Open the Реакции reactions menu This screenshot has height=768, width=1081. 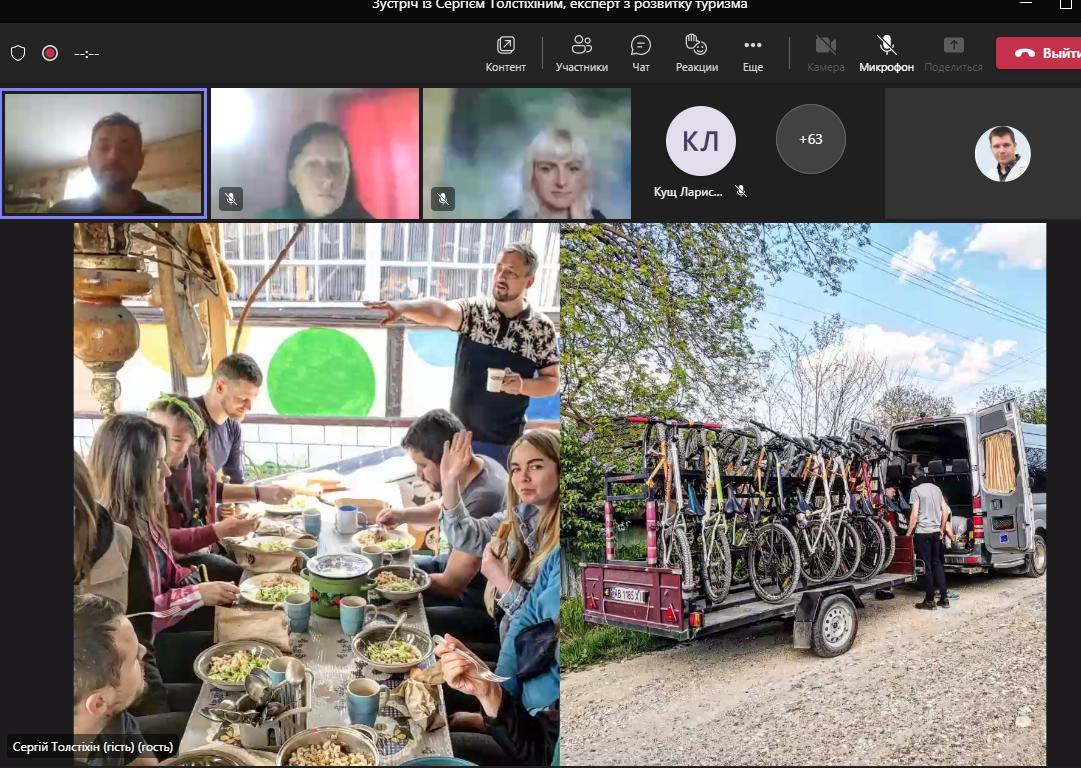[x=696, y=53]
